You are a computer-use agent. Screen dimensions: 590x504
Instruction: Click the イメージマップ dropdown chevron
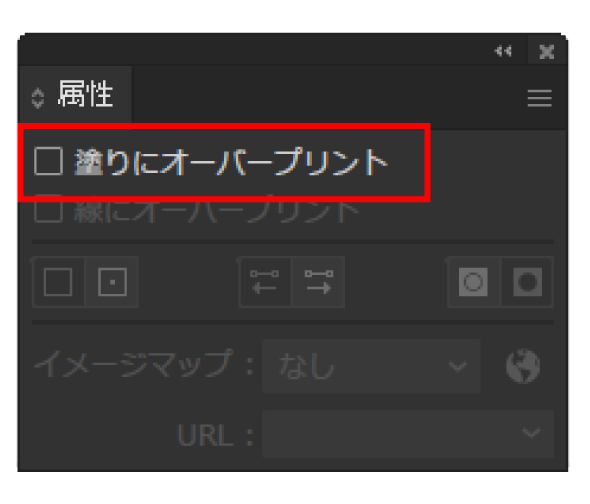(458, 366)
